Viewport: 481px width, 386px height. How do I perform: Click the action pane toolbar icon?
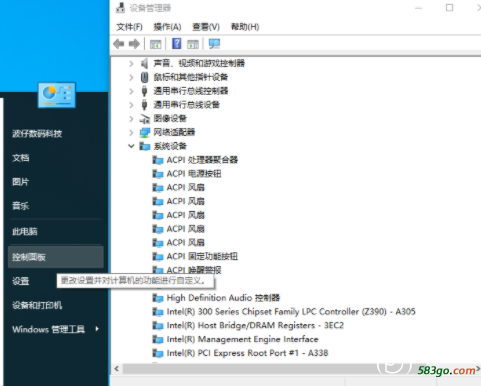[193, 44]
